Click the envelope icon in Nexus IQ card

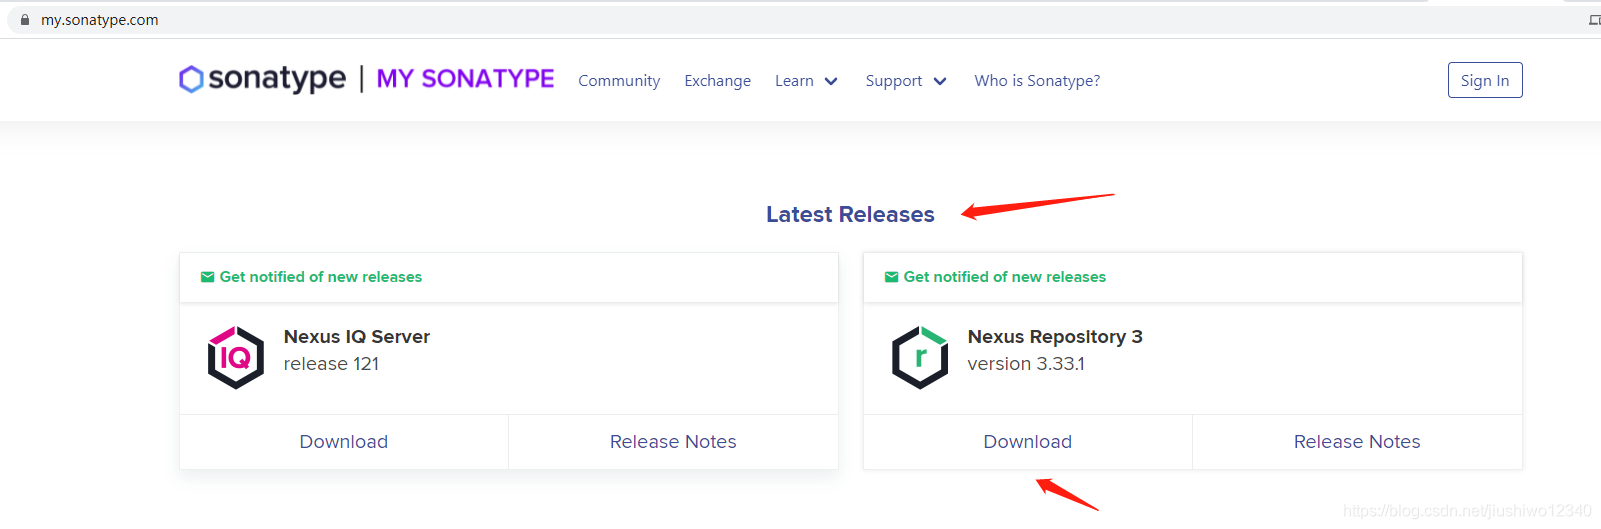tap(207, 277)
